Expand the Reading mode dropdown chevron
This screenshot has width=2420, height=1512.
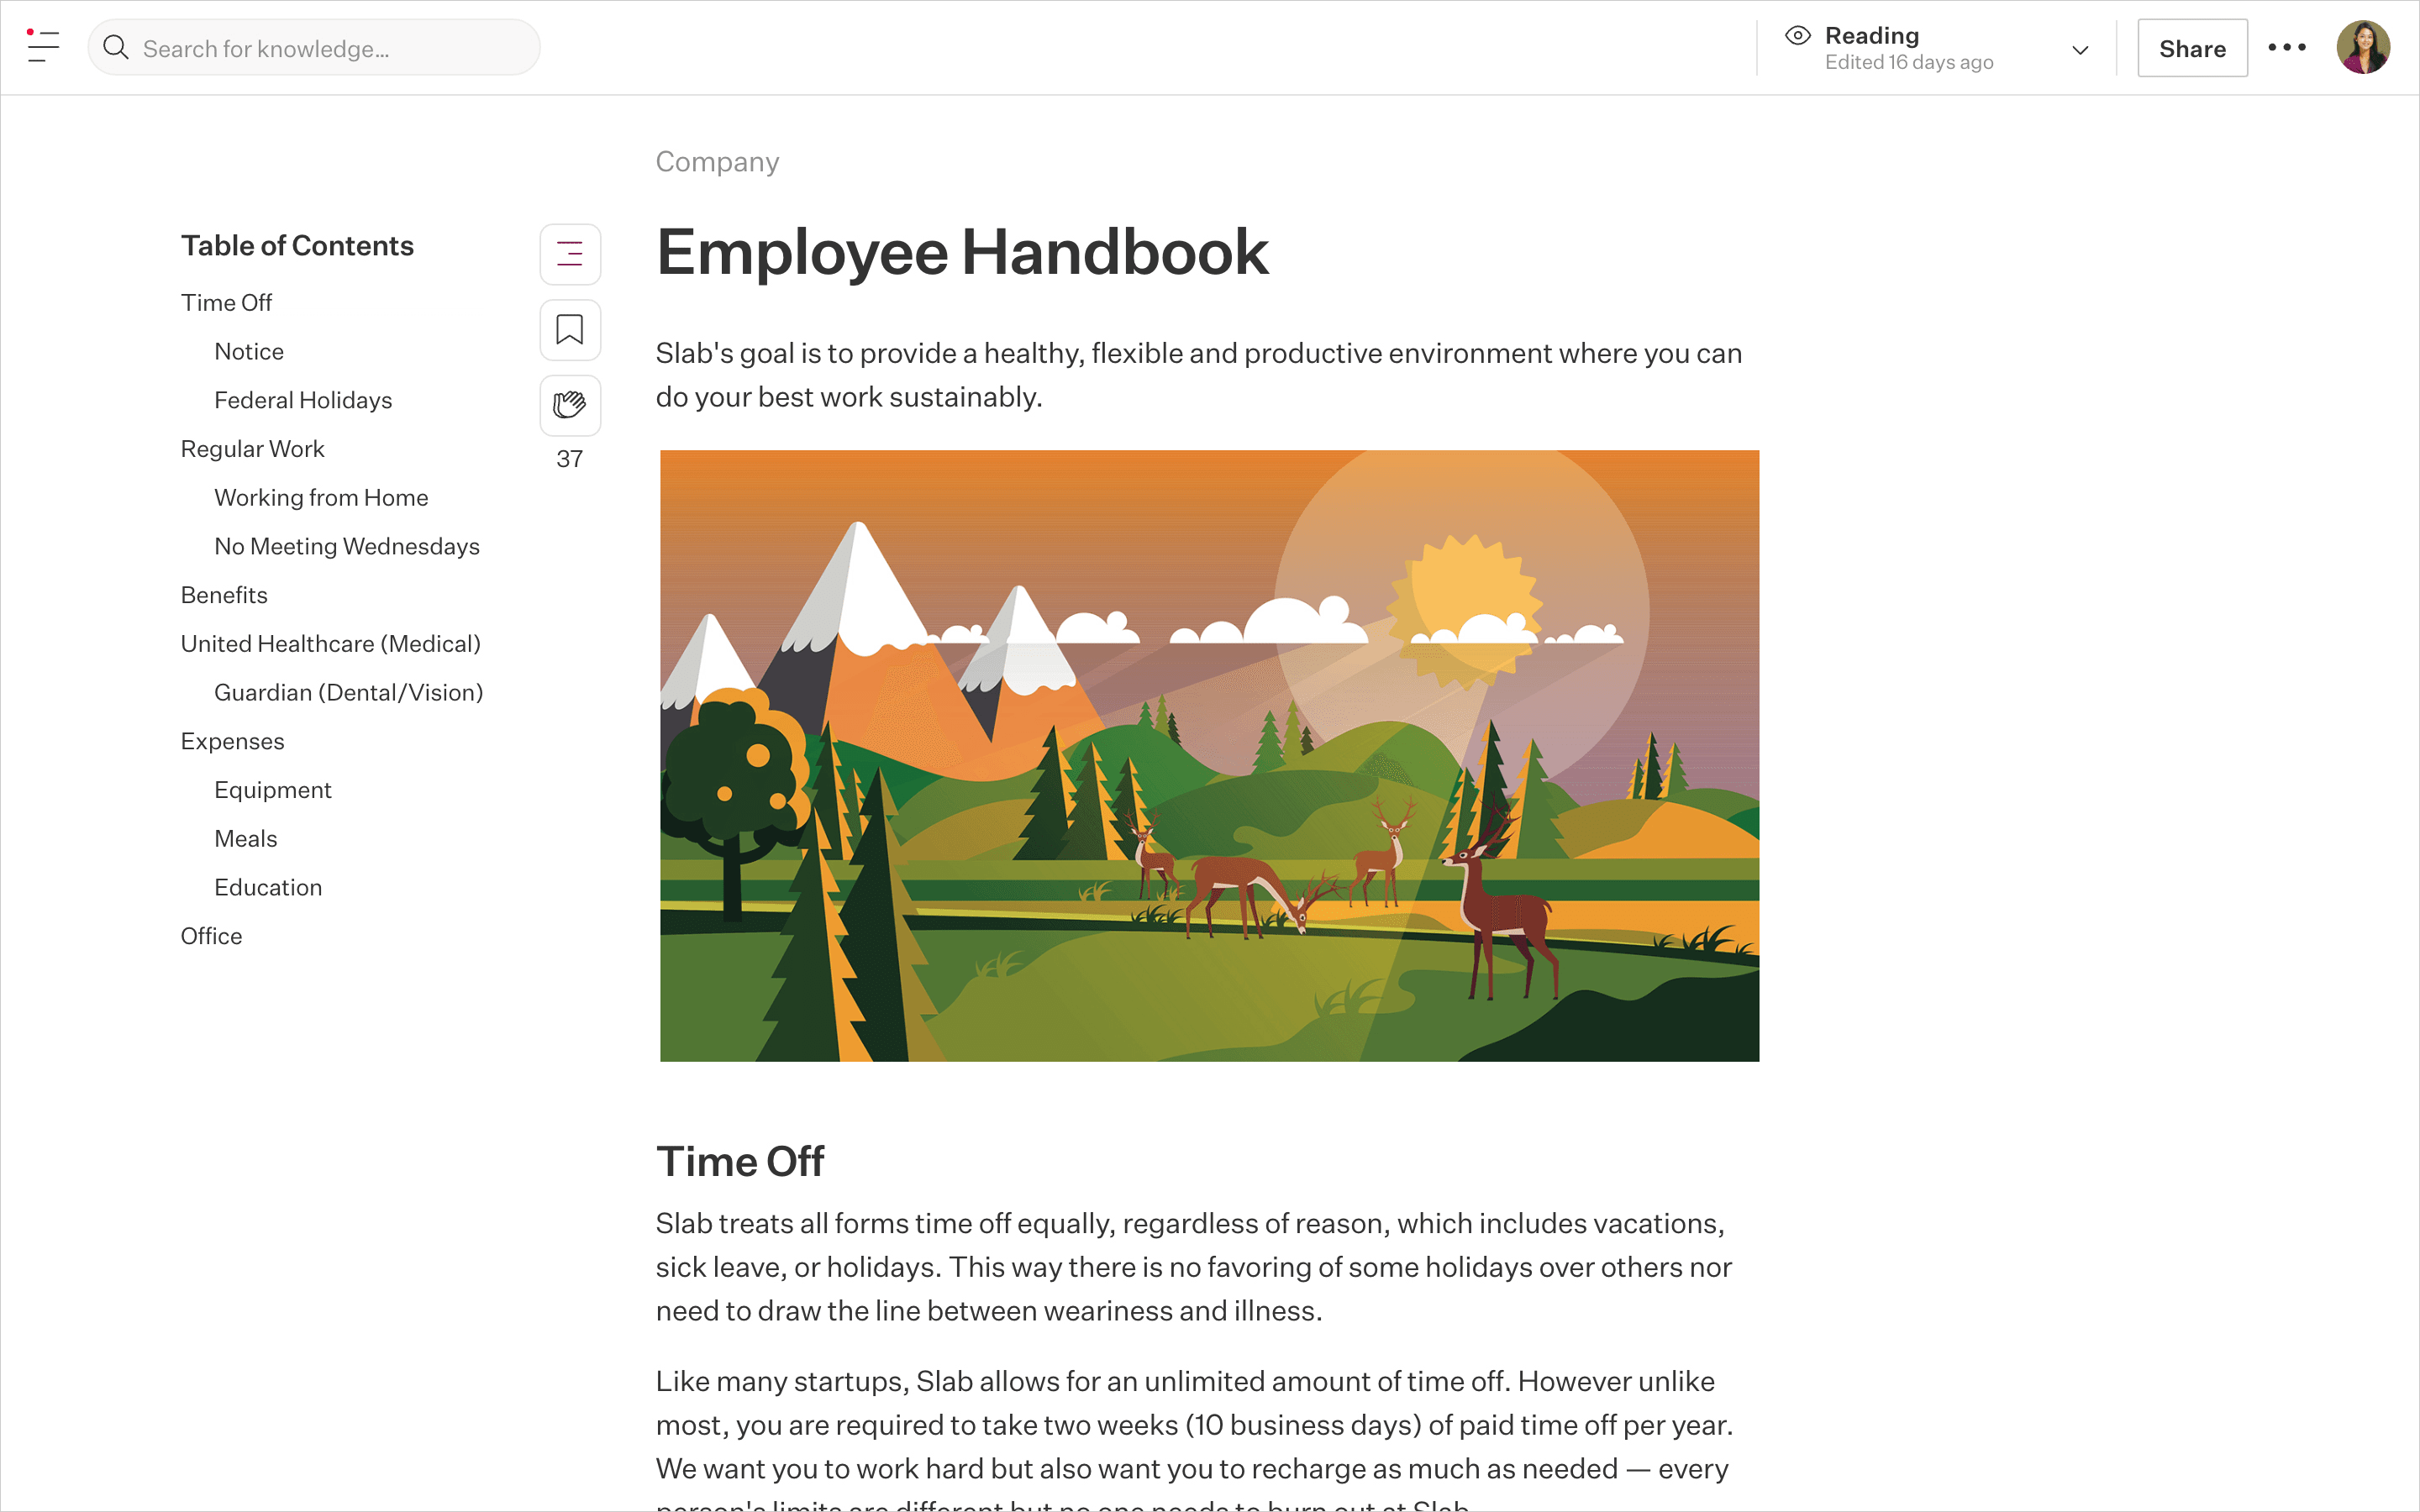point(2080,50)
